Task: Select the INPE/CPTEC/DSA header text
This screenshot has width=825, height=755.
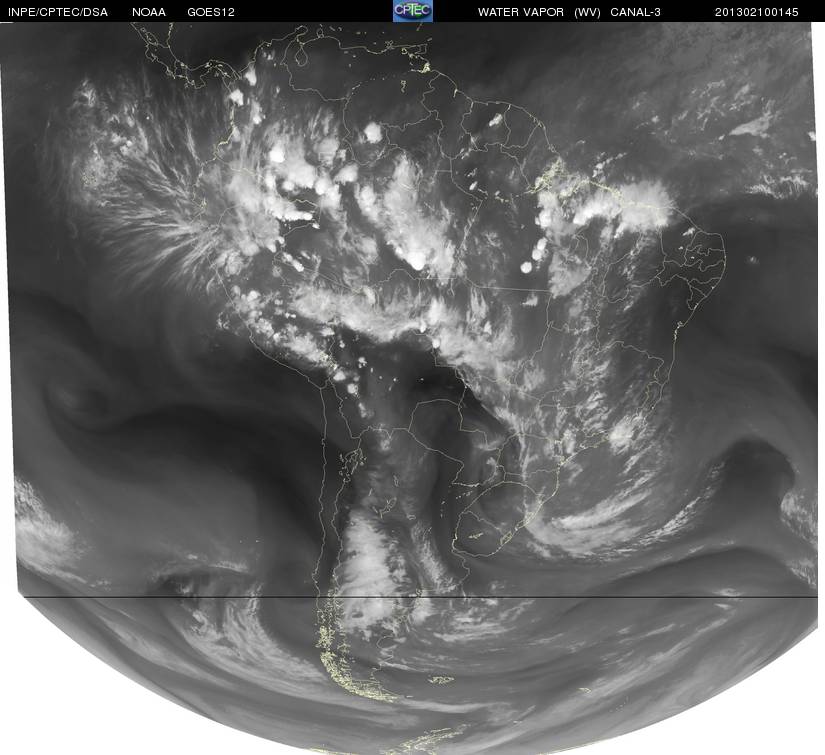Action: click(58, 12)
